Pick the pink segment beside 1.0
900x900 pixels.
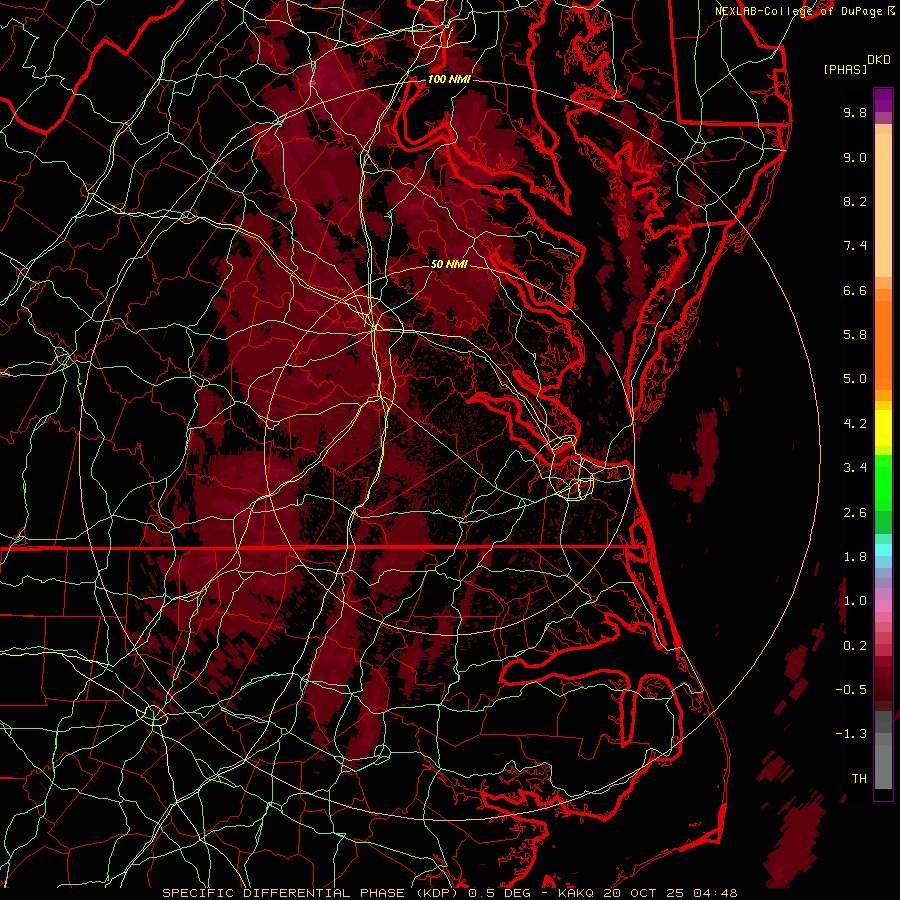tap(883, 606)
